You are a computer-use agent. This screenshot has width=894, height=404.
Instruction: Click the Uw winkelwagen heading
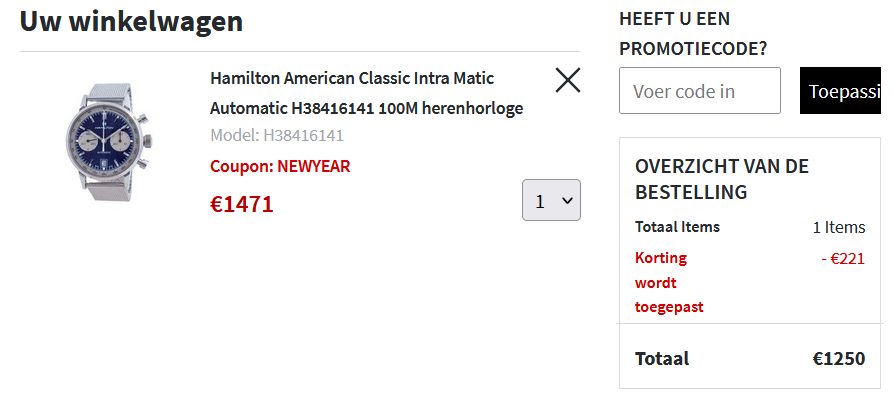[131, 21]
